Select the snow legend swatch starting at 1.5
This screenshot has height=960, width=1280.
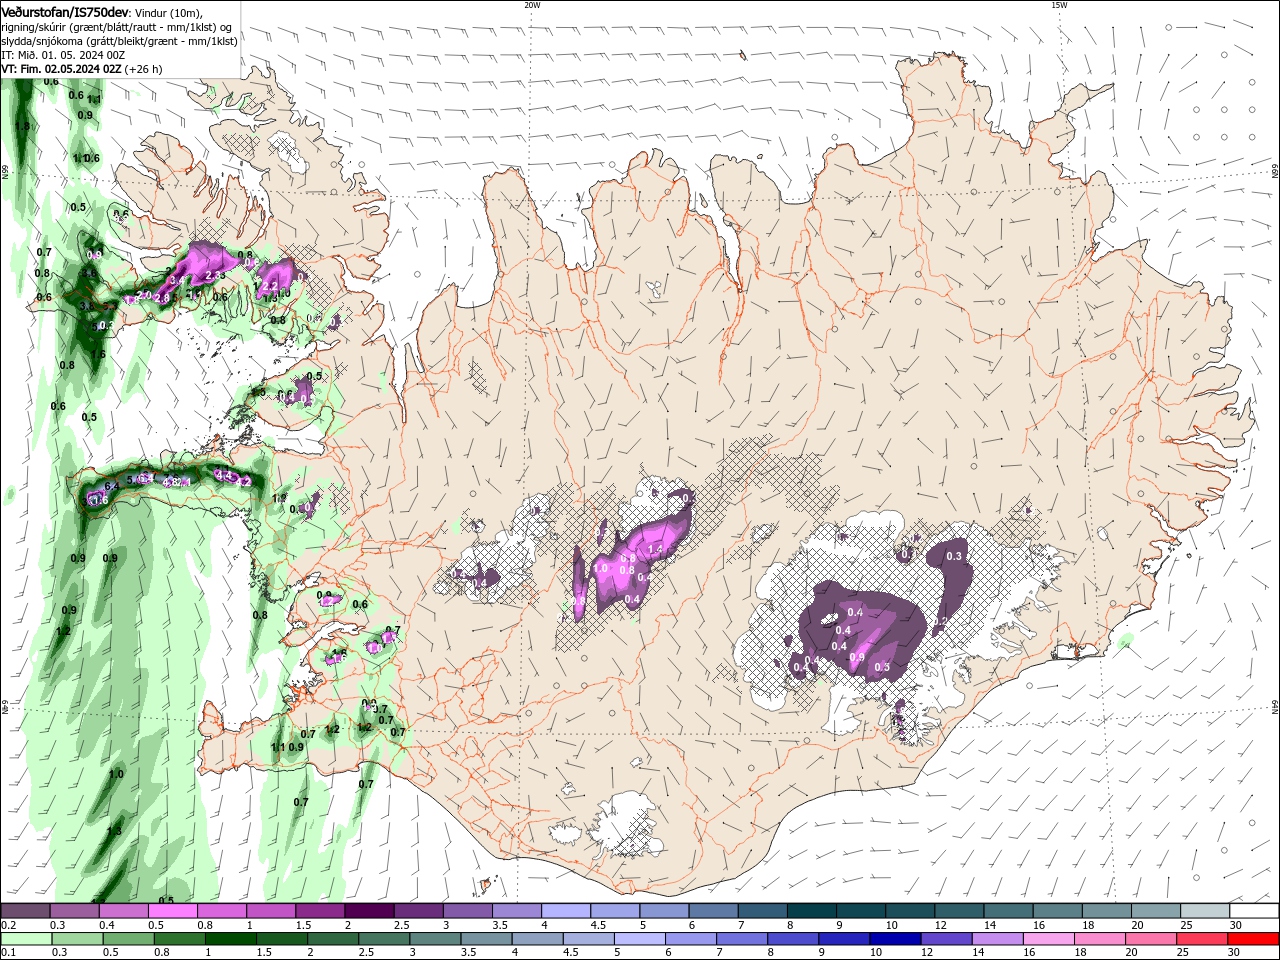click(319, 911)
